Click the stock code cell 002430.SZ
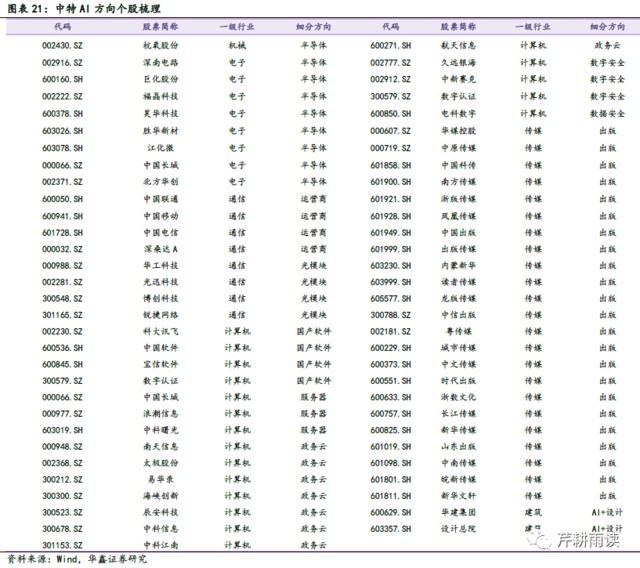640x568 pixels. tap(62, 46)
